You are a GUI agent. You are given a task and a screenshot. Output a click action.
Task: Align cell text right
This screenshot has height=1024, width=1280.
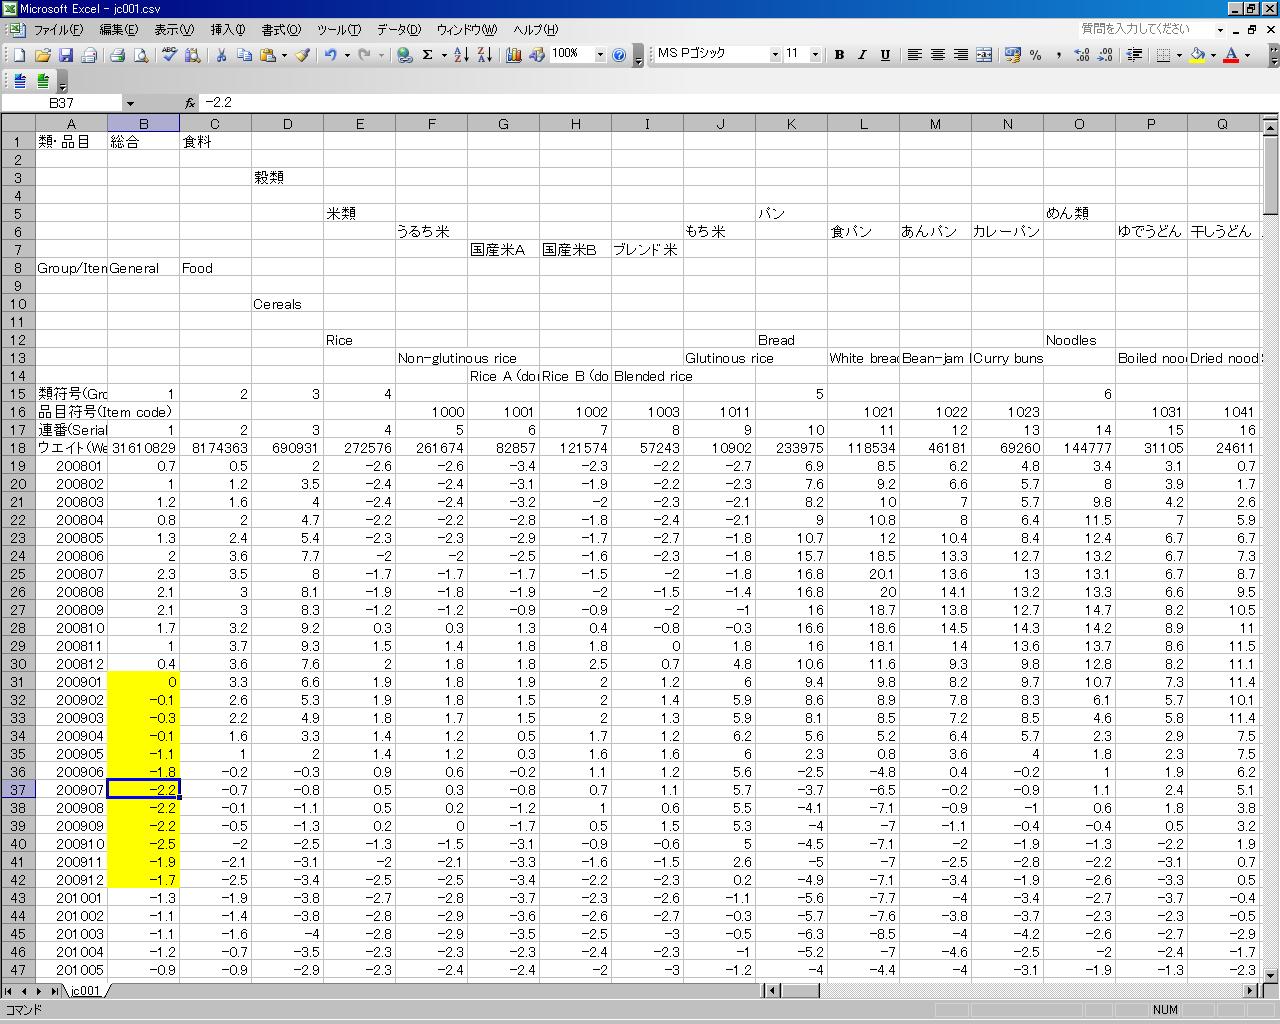pos(960,55)
